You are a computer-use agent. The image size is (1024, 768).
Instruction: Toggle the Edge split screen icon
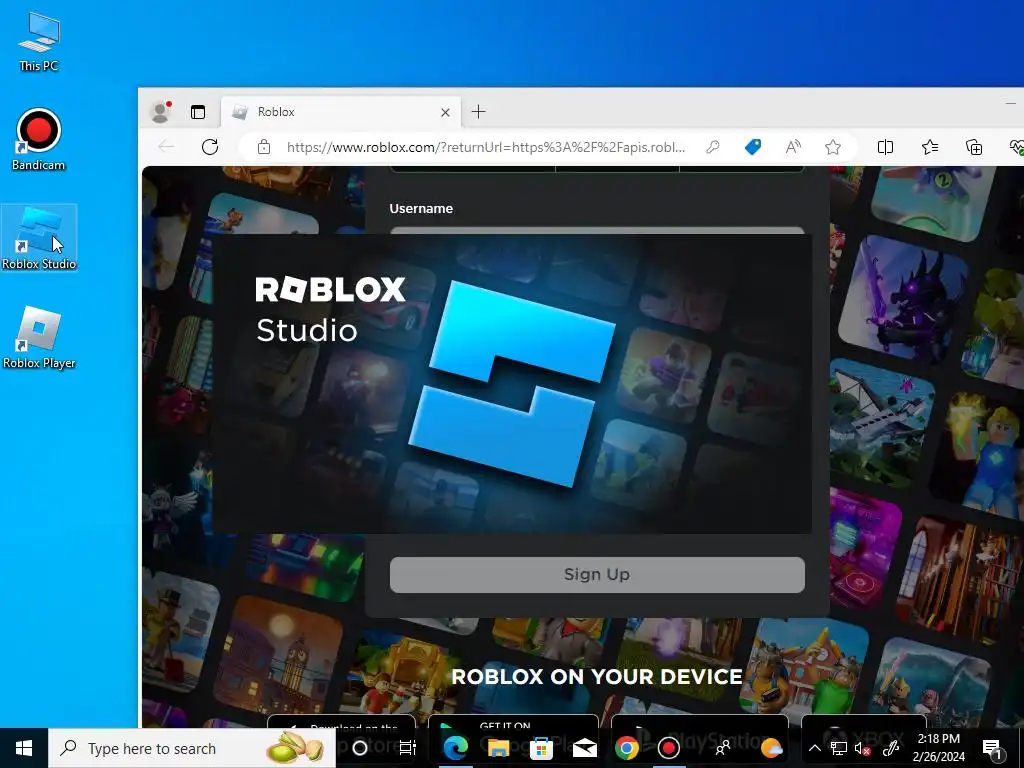886,147
